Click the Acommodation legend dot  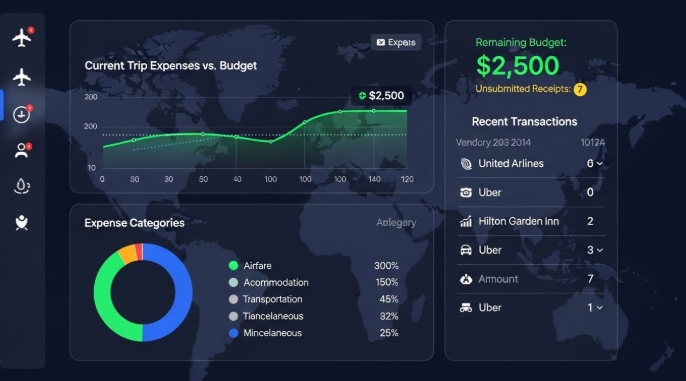click(233, 283)
